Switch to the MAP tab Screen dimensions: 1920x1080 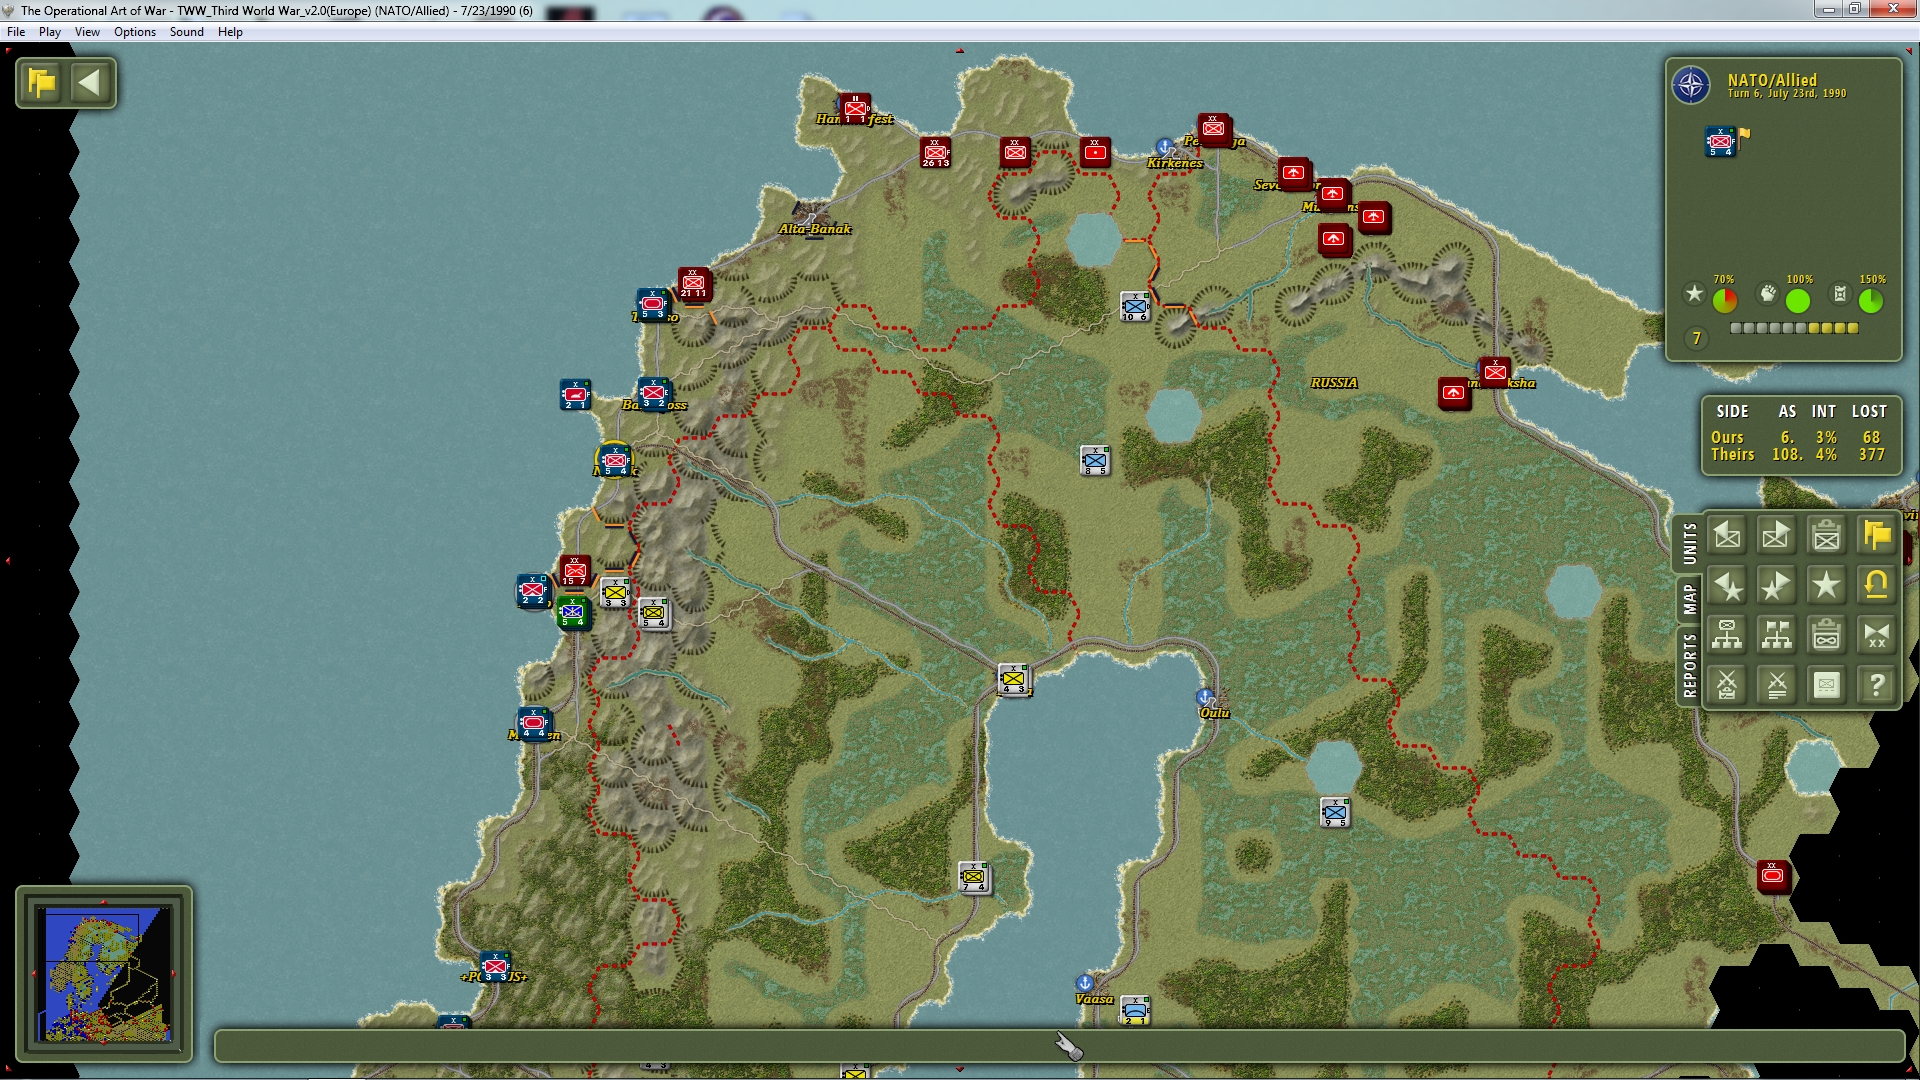(1689, 599)
